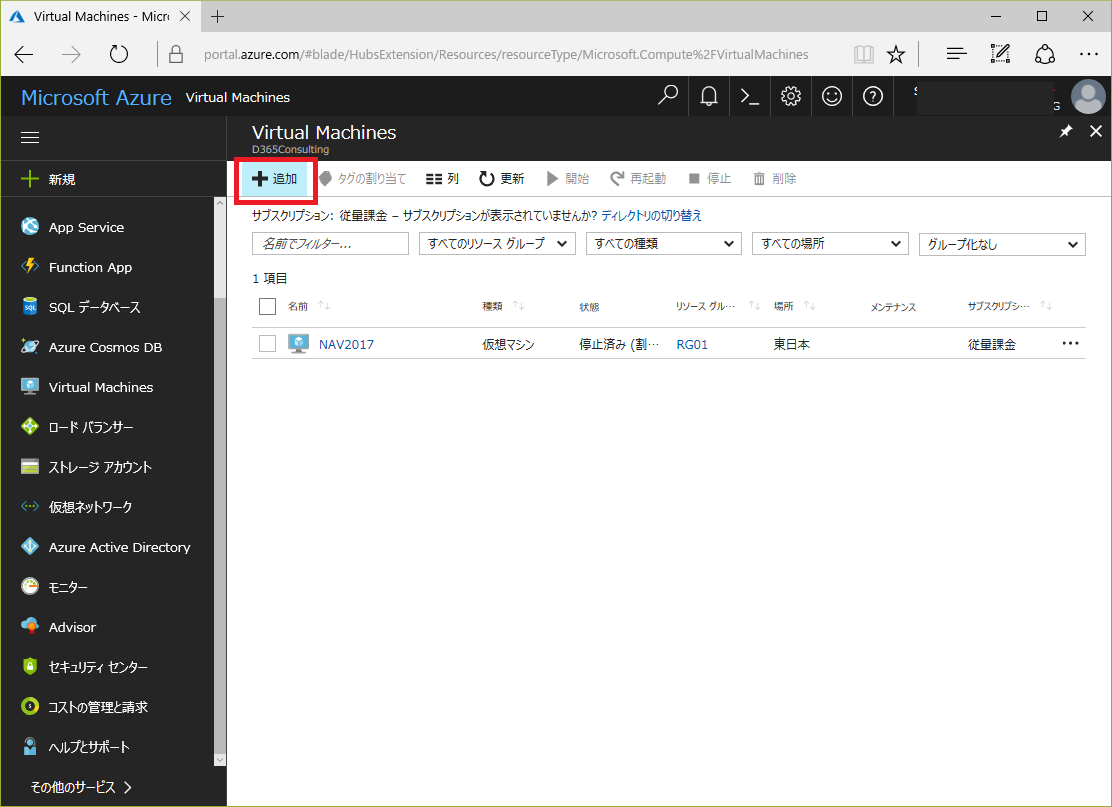The image size is (1112, 807).
Task: Click 追加 add button
Action: 274,179
